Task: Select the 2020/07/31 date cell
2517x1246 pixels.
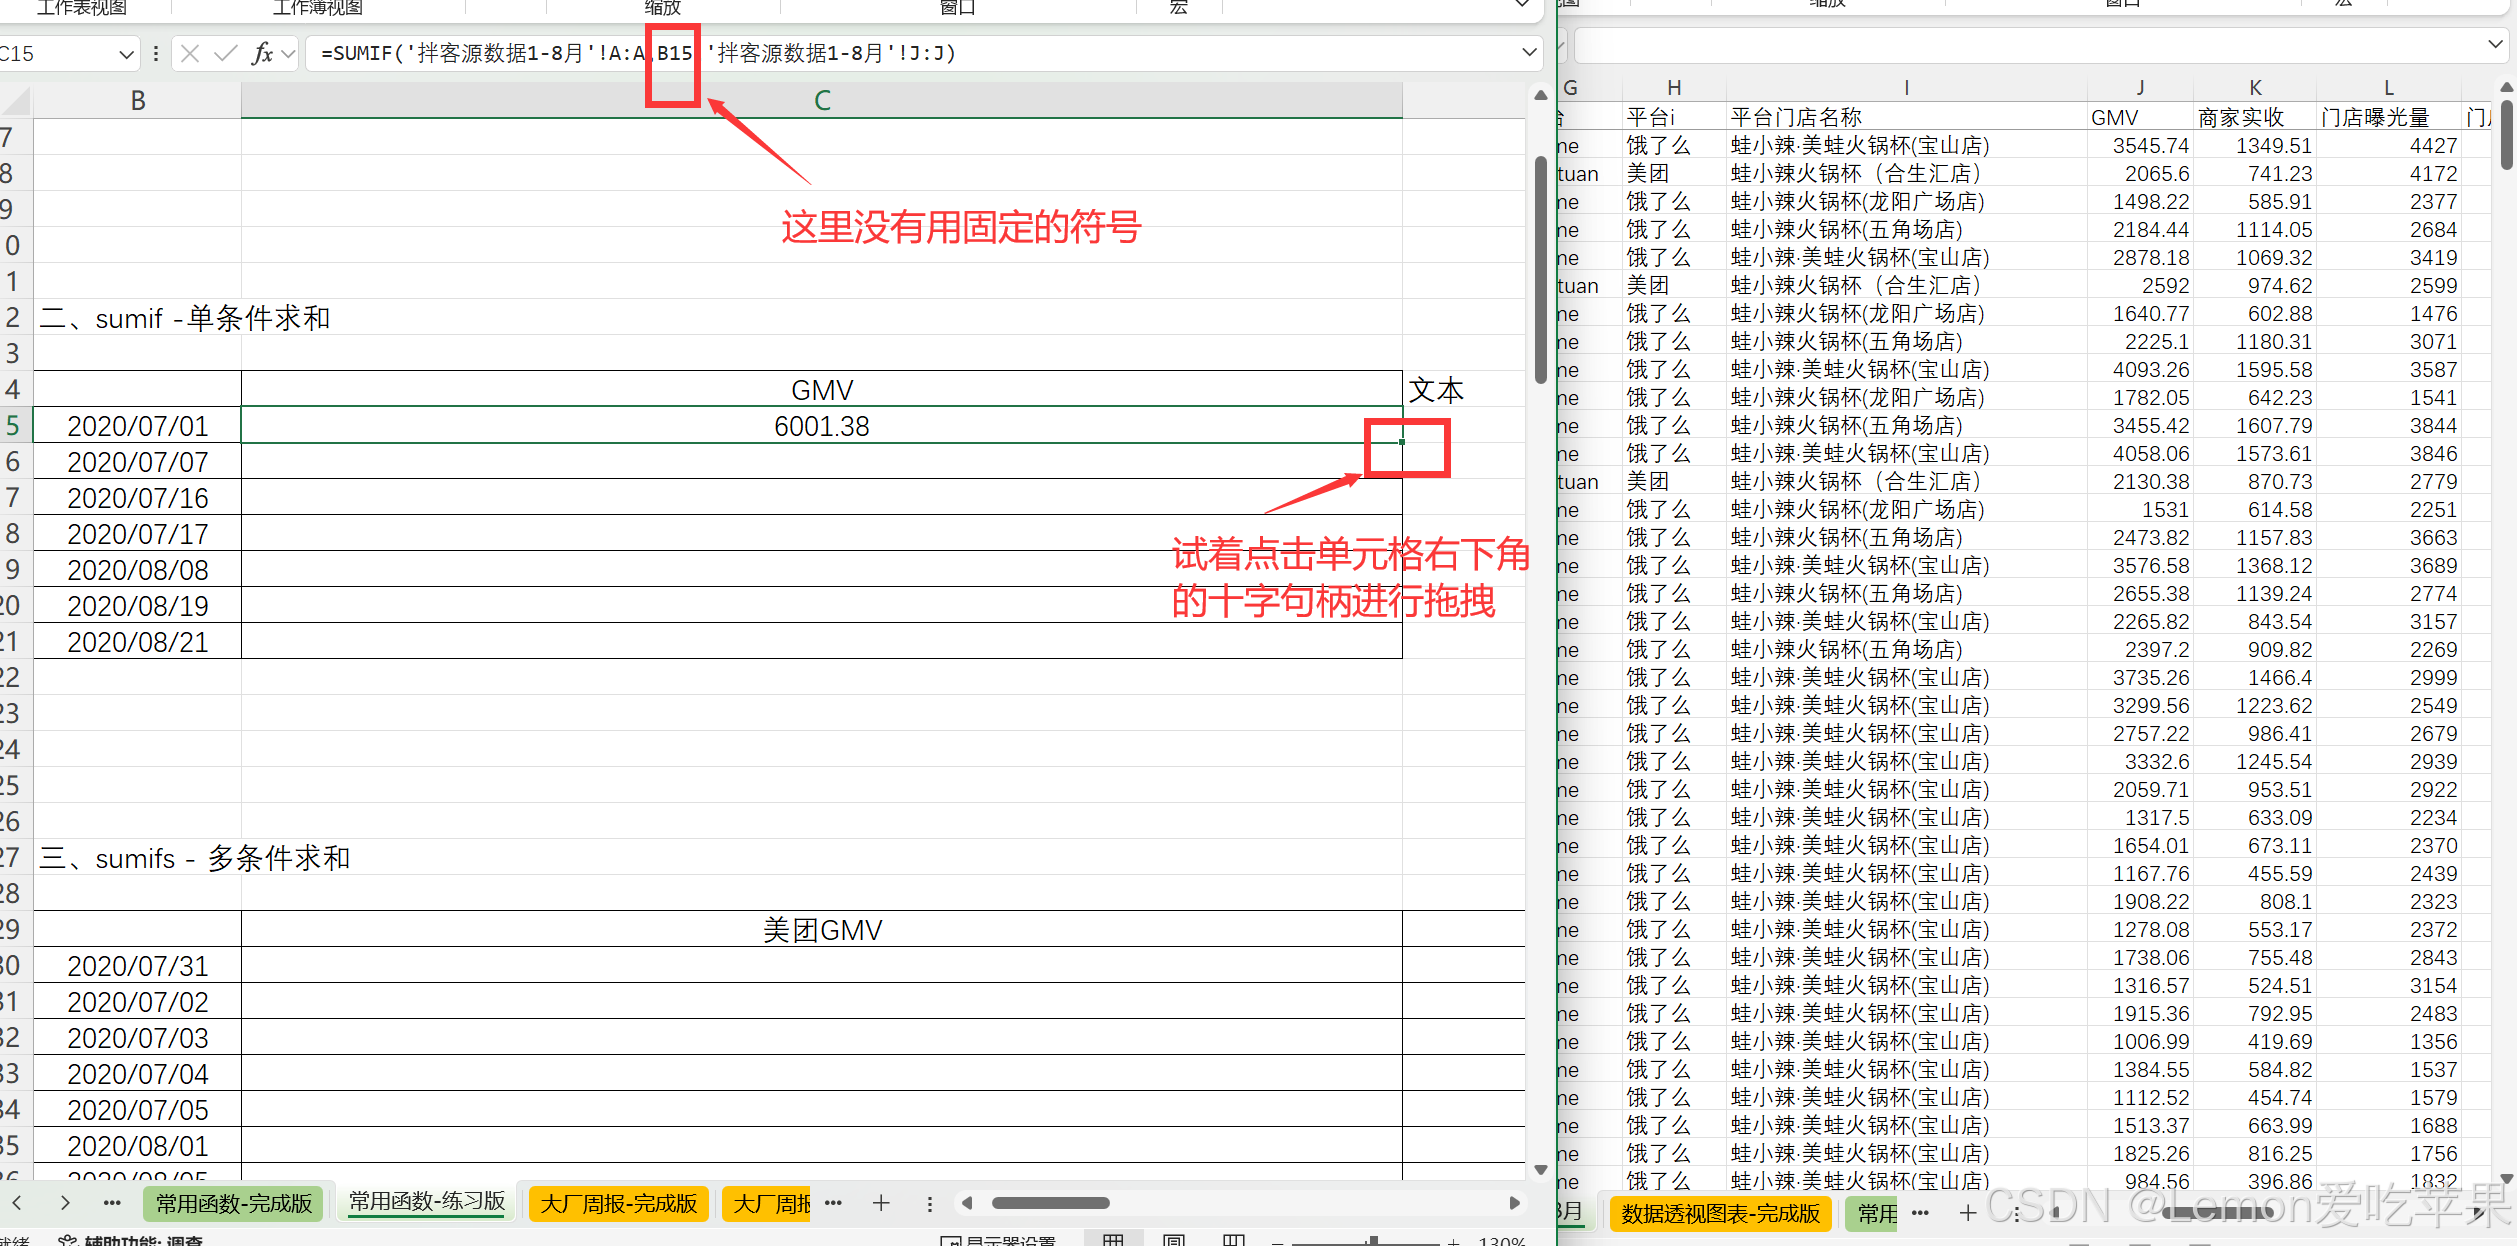Action: (x=138, y=966)
